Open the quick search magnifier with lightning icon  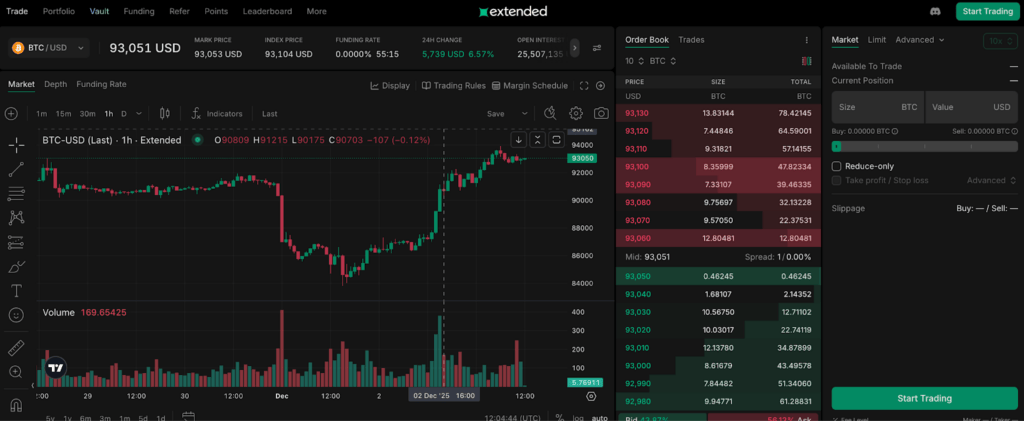[x=550, y=114]
